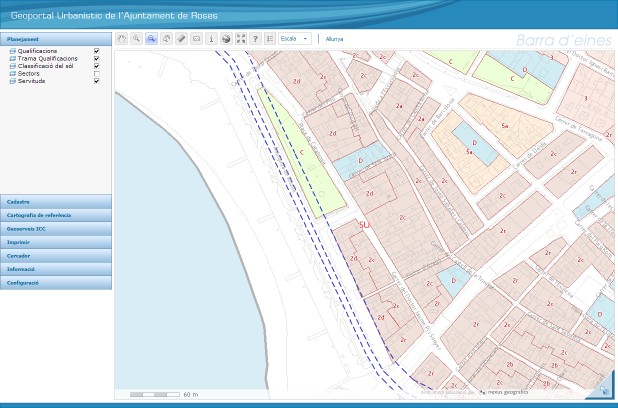Uncheck the Qualificacions layer checkbox
The image size is (618, 408).
pyautogui.click(x=96, y=50)
